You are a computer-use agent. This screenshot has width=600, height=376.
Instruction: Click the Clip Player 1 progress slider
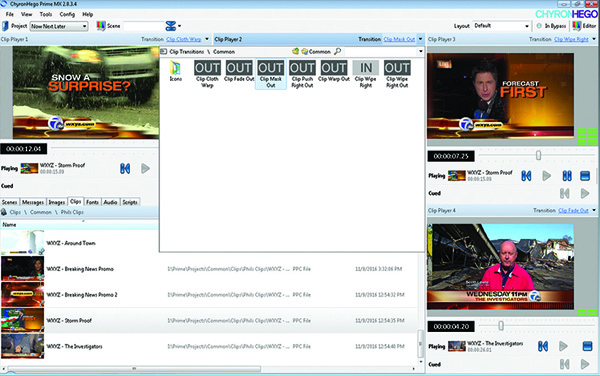point(104,148)
